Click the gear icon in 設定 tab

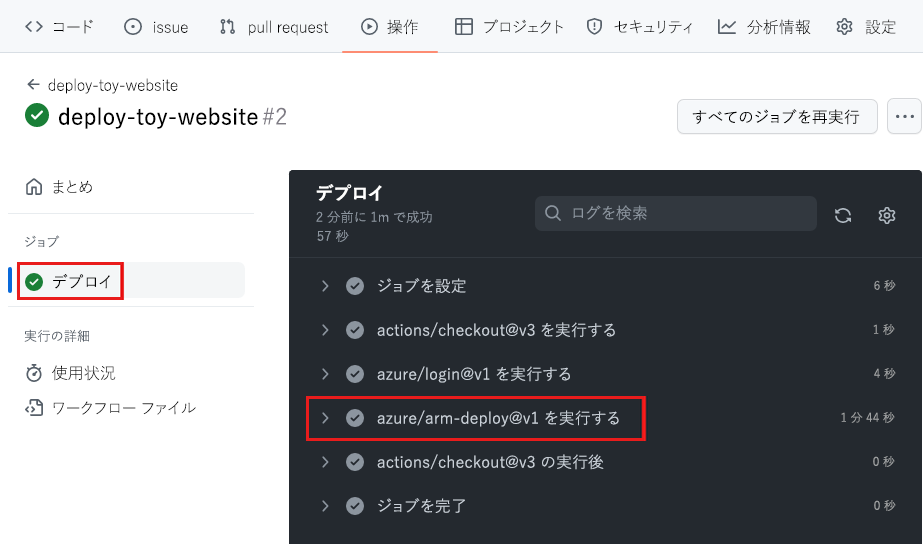pos(845,26)
